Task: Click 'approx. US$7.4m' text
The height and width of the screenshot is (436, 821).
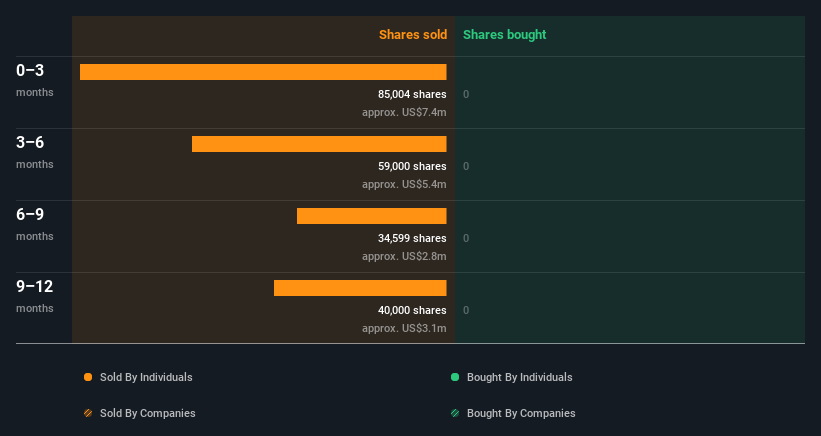Action: (x=404, y=112)
